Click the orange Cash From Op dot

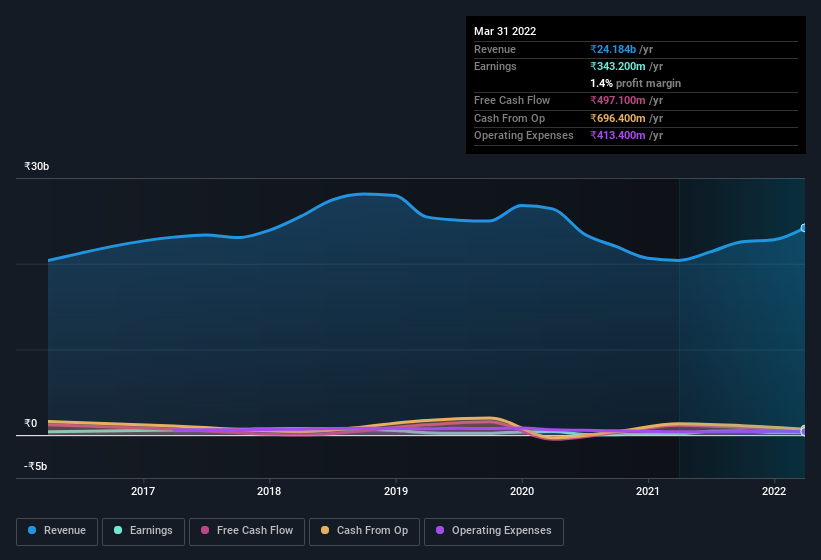[x=325, y=530]
